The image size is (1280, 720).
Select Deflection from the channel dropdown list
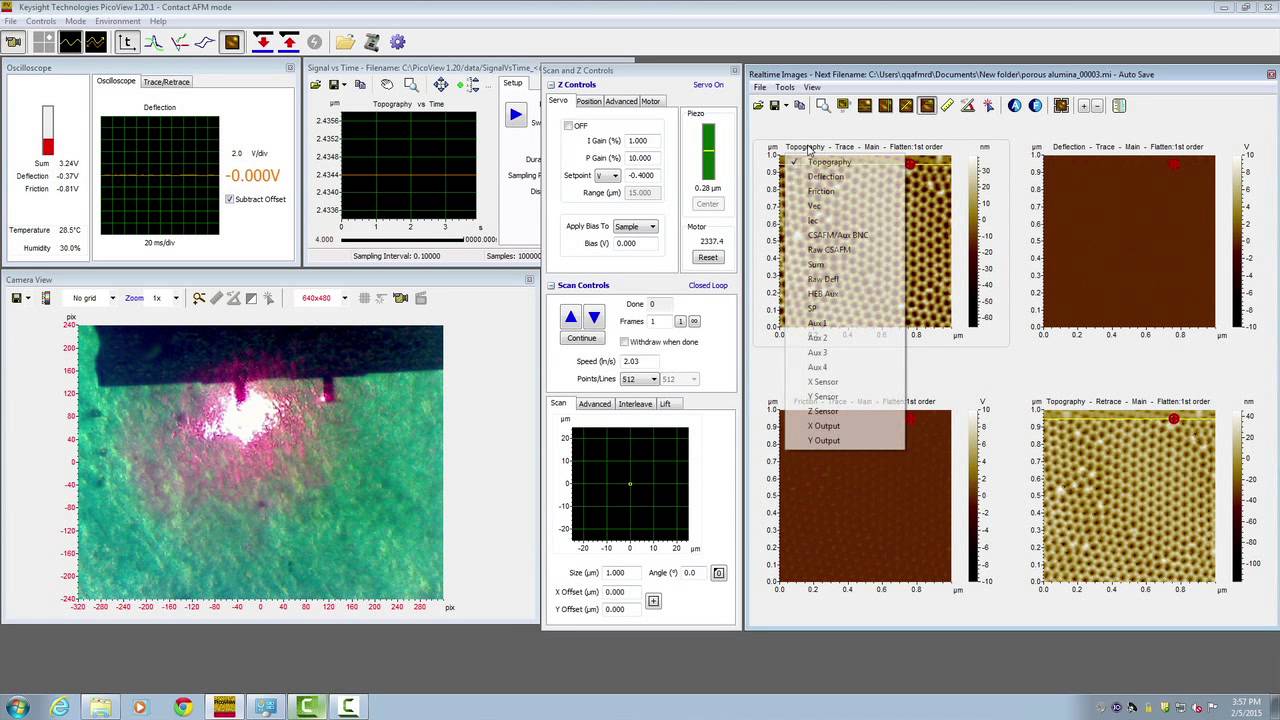(826, 176)
